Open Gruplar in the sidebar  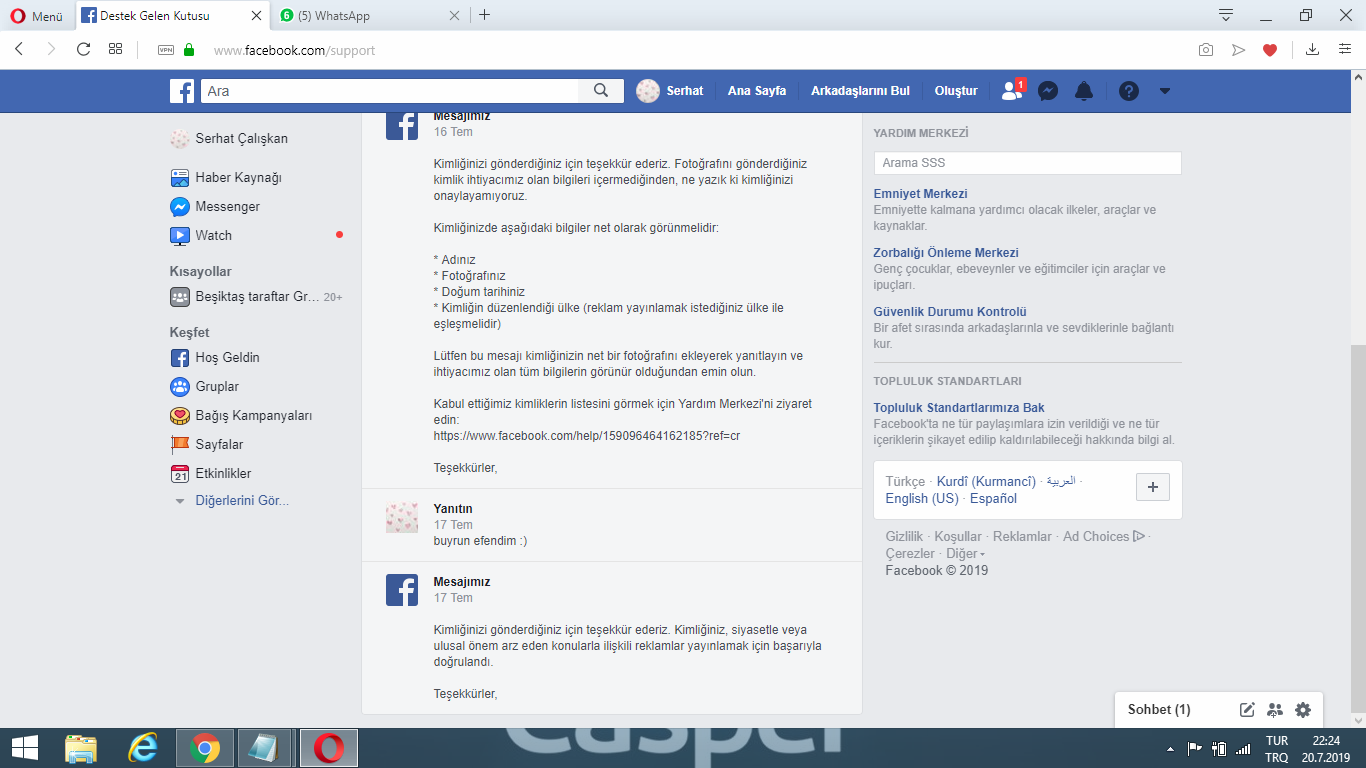click(x=205, y=387)
